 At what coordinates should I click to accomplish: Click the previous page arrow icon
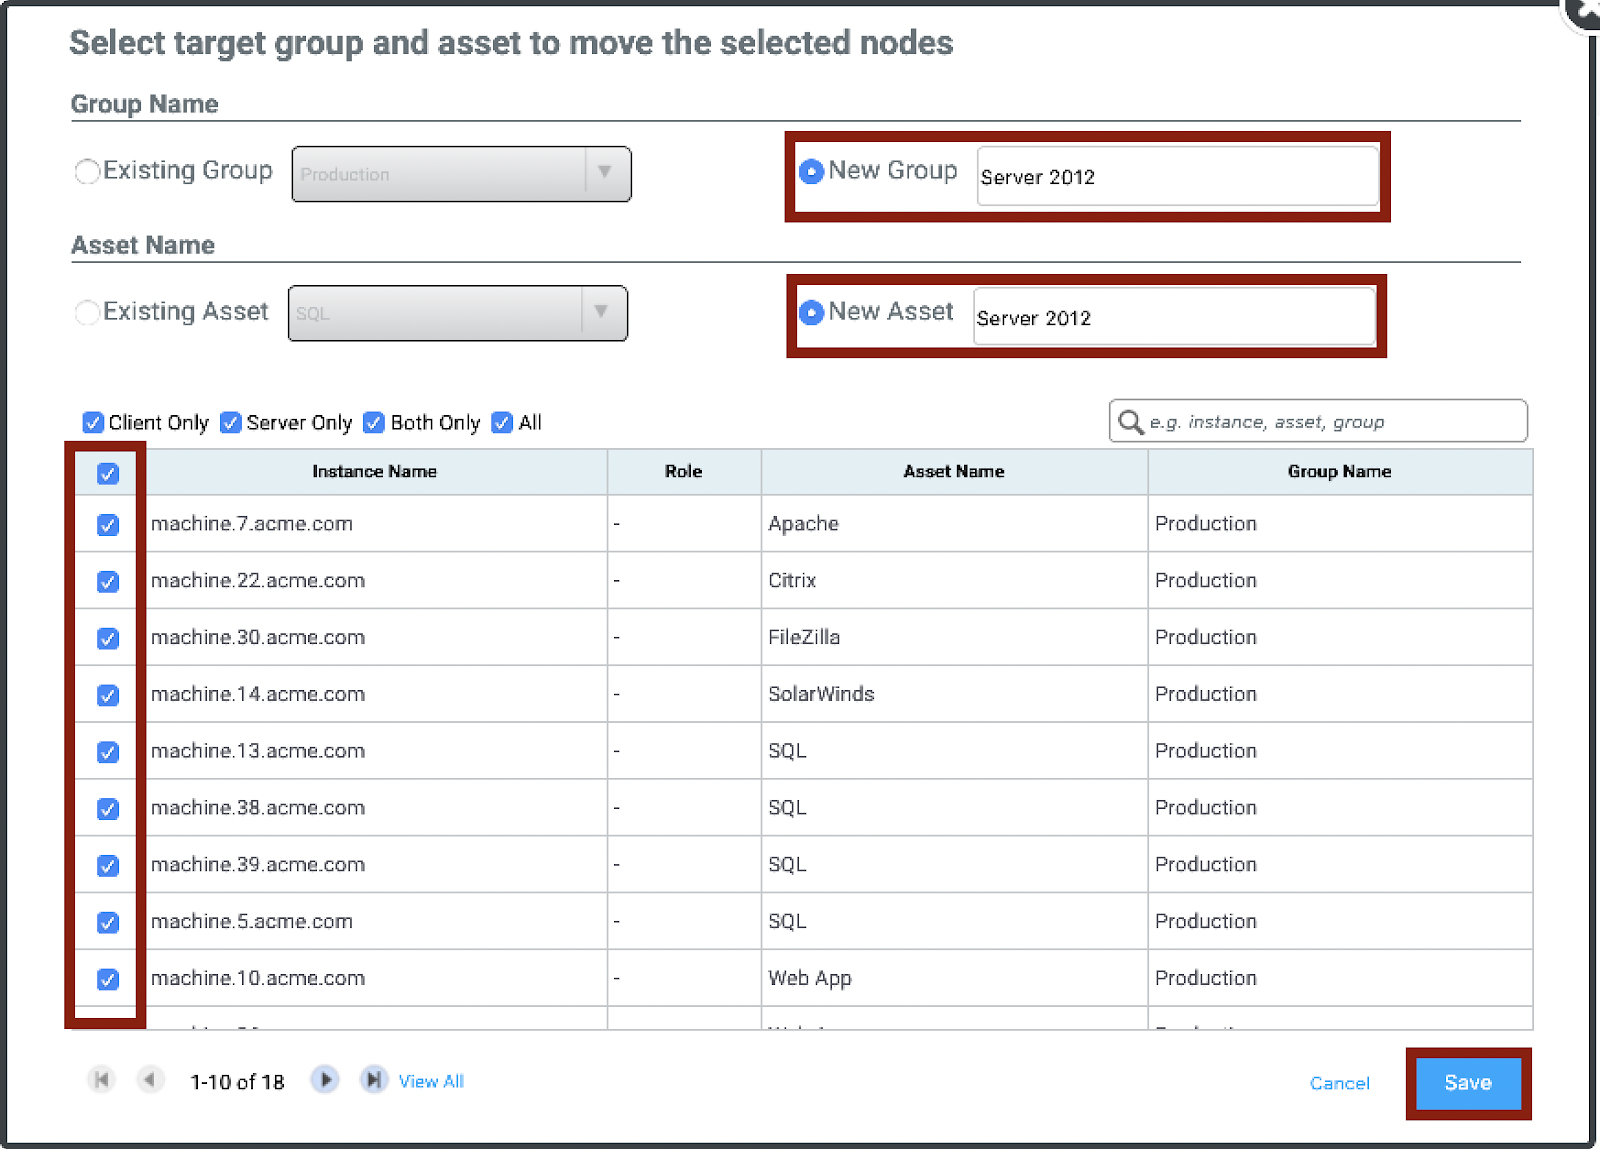150,1080
